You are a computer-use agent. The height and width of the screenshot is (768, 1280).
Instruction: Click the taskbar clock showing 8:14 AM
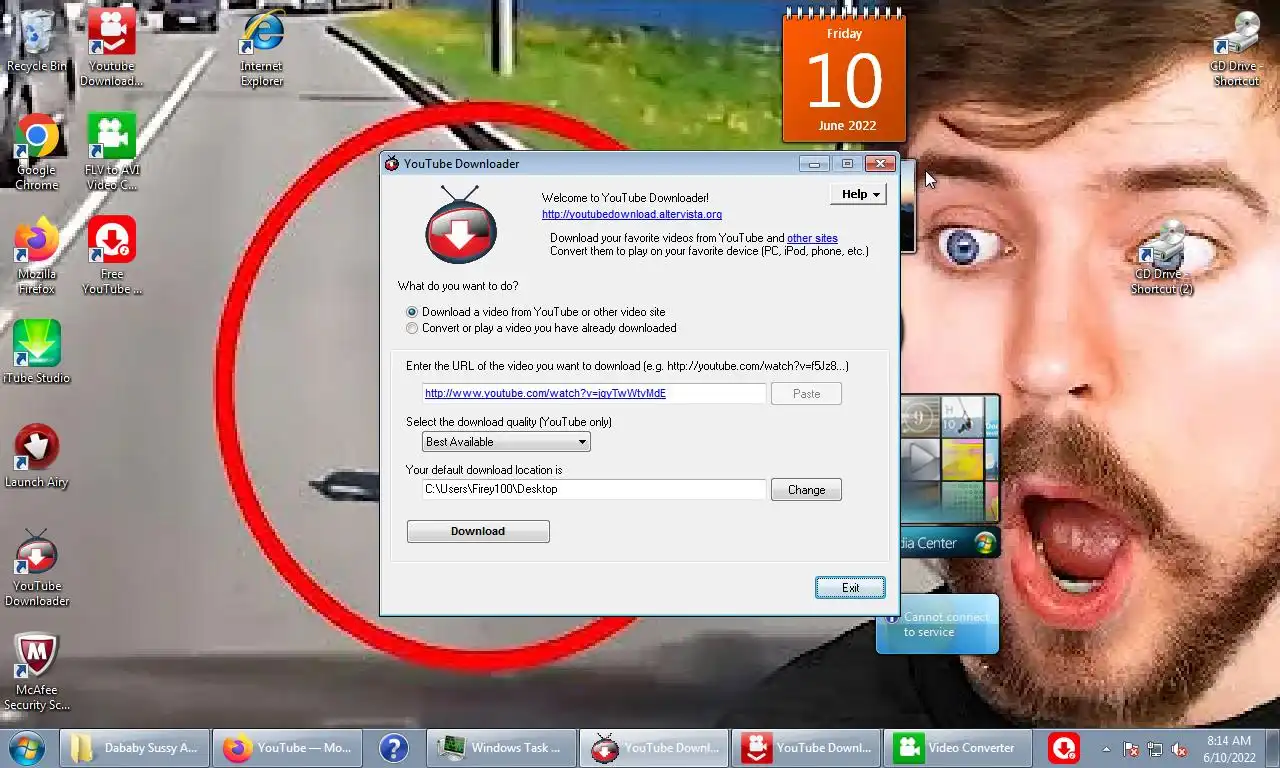1228,748
